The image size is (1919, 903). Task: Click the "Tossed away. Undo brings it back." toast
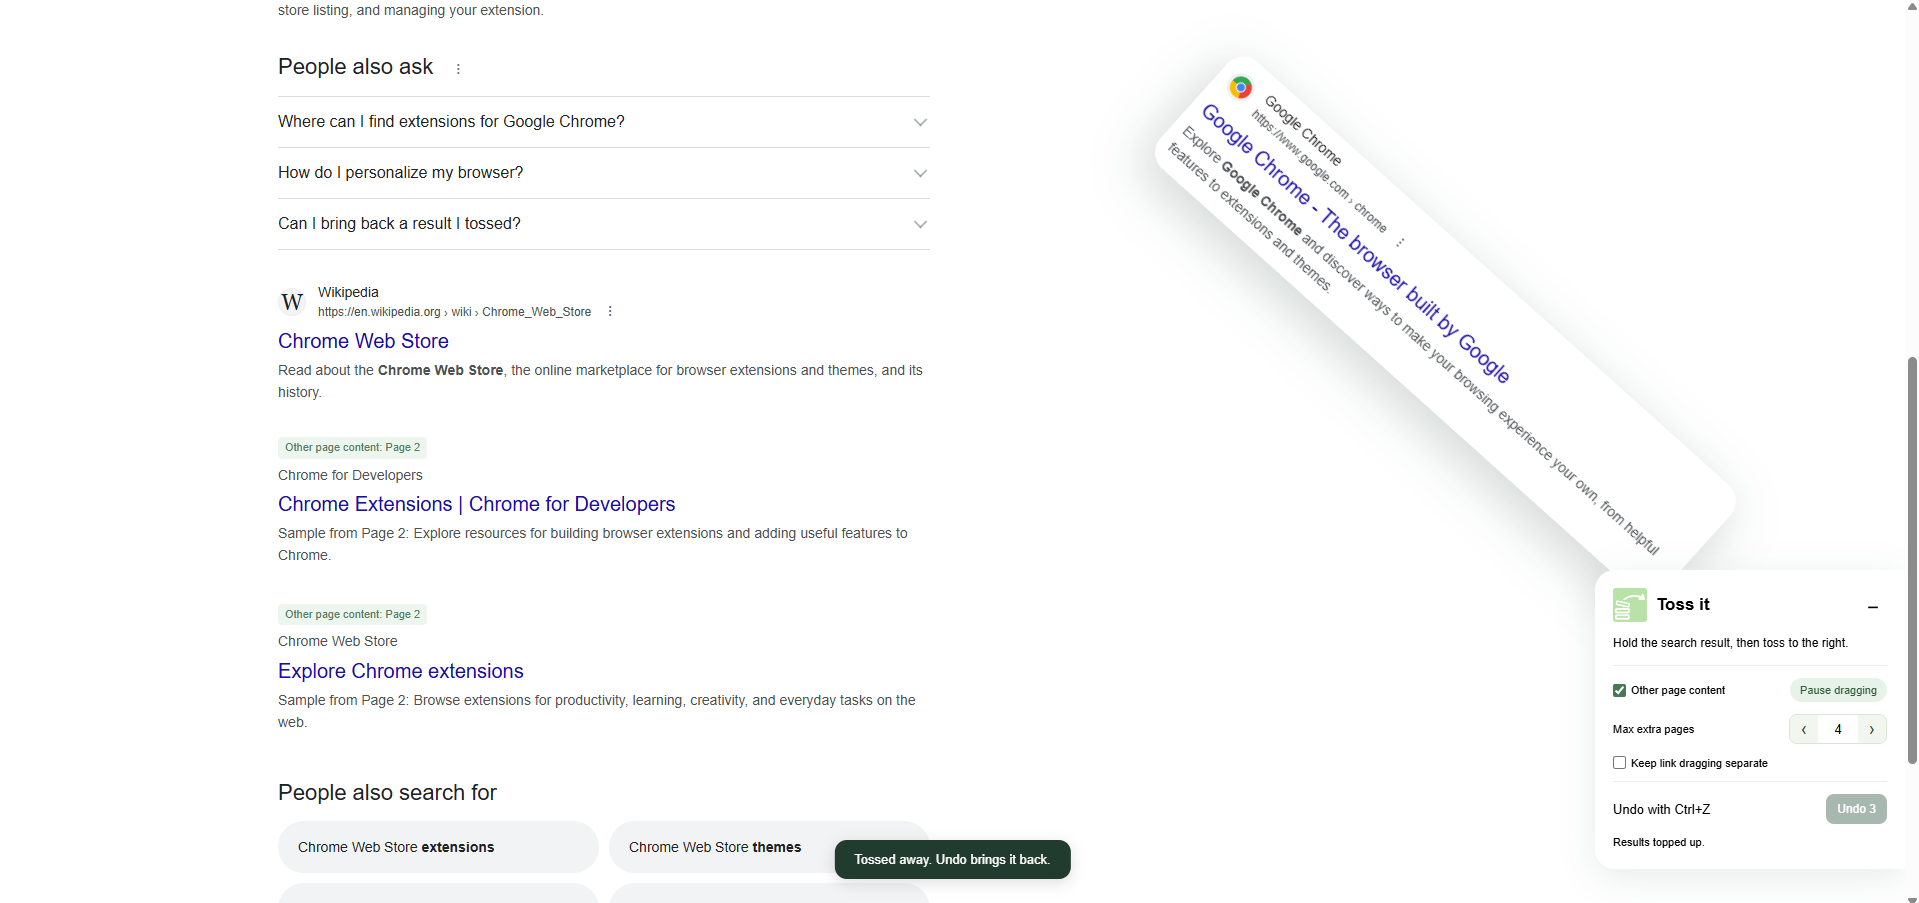click(x=952, y=860)
